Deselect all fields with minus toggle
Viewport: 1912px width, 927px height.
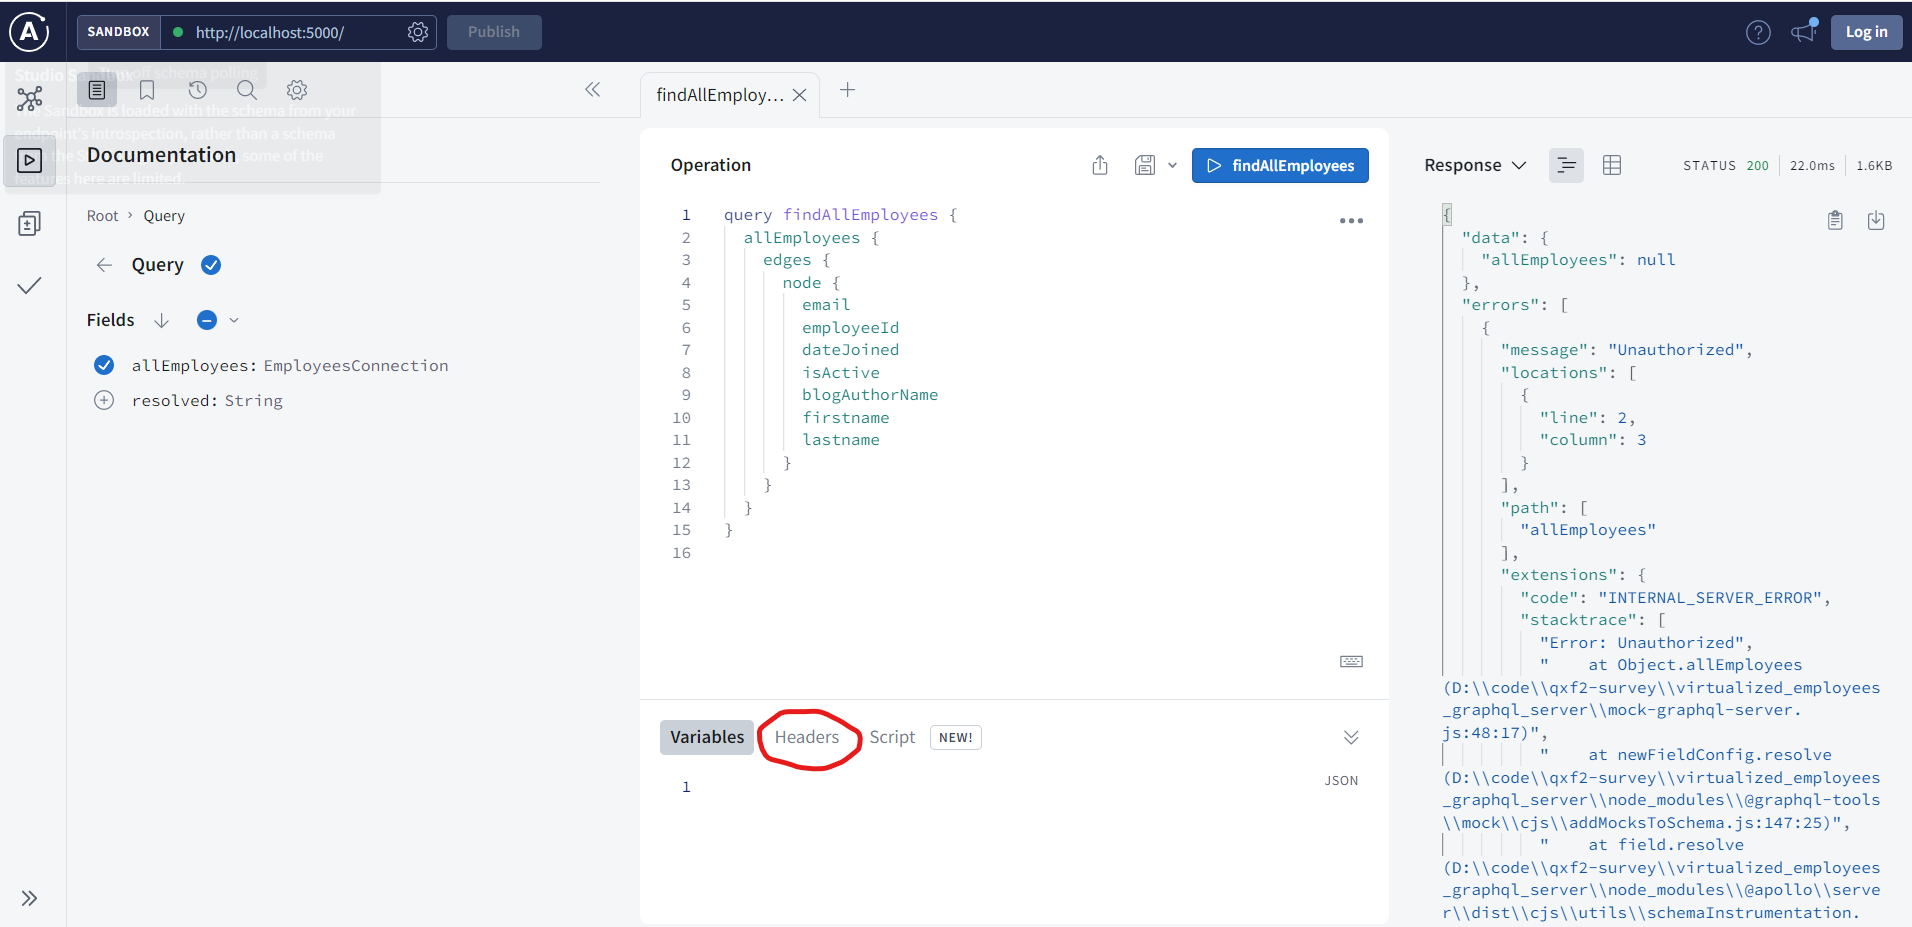pyautogui.click(x=206, y=320)
